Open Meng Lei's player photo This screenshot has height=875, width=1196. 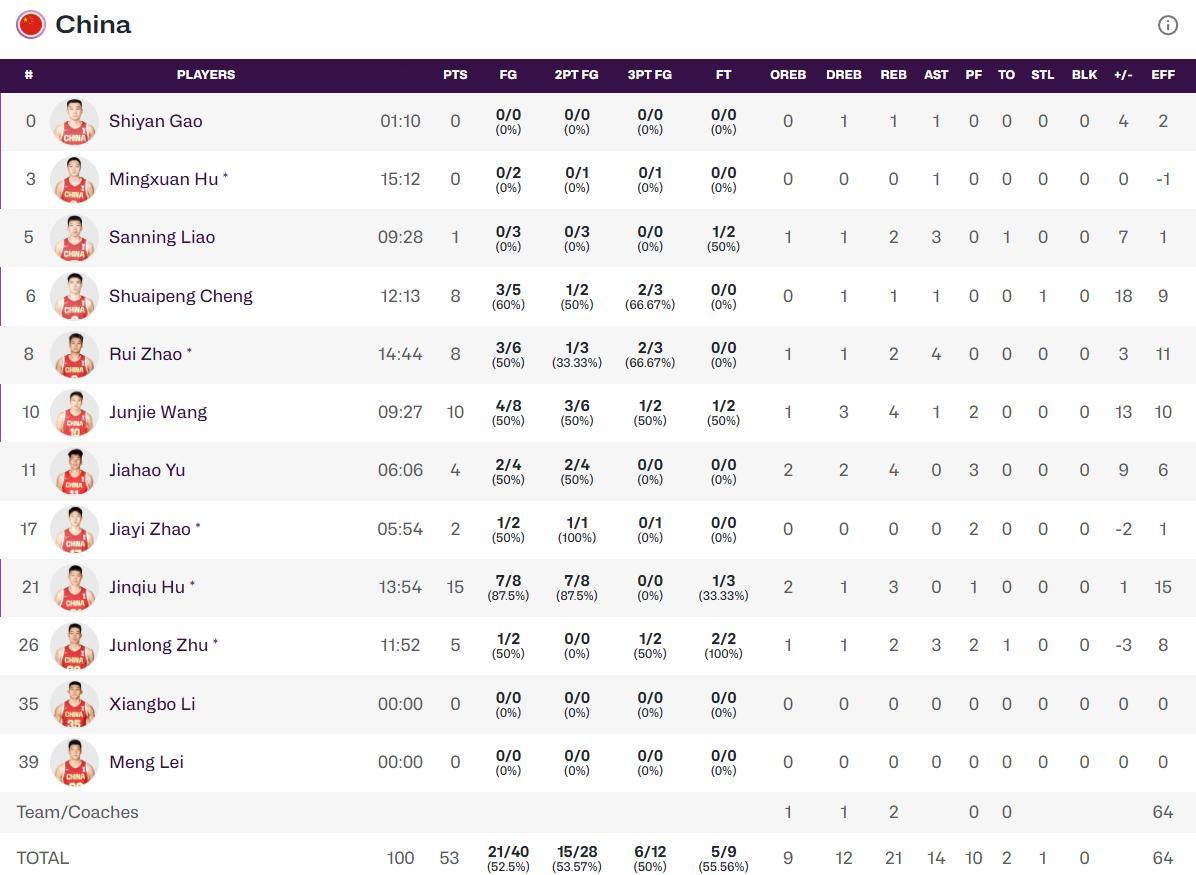(x=74, y=761)
